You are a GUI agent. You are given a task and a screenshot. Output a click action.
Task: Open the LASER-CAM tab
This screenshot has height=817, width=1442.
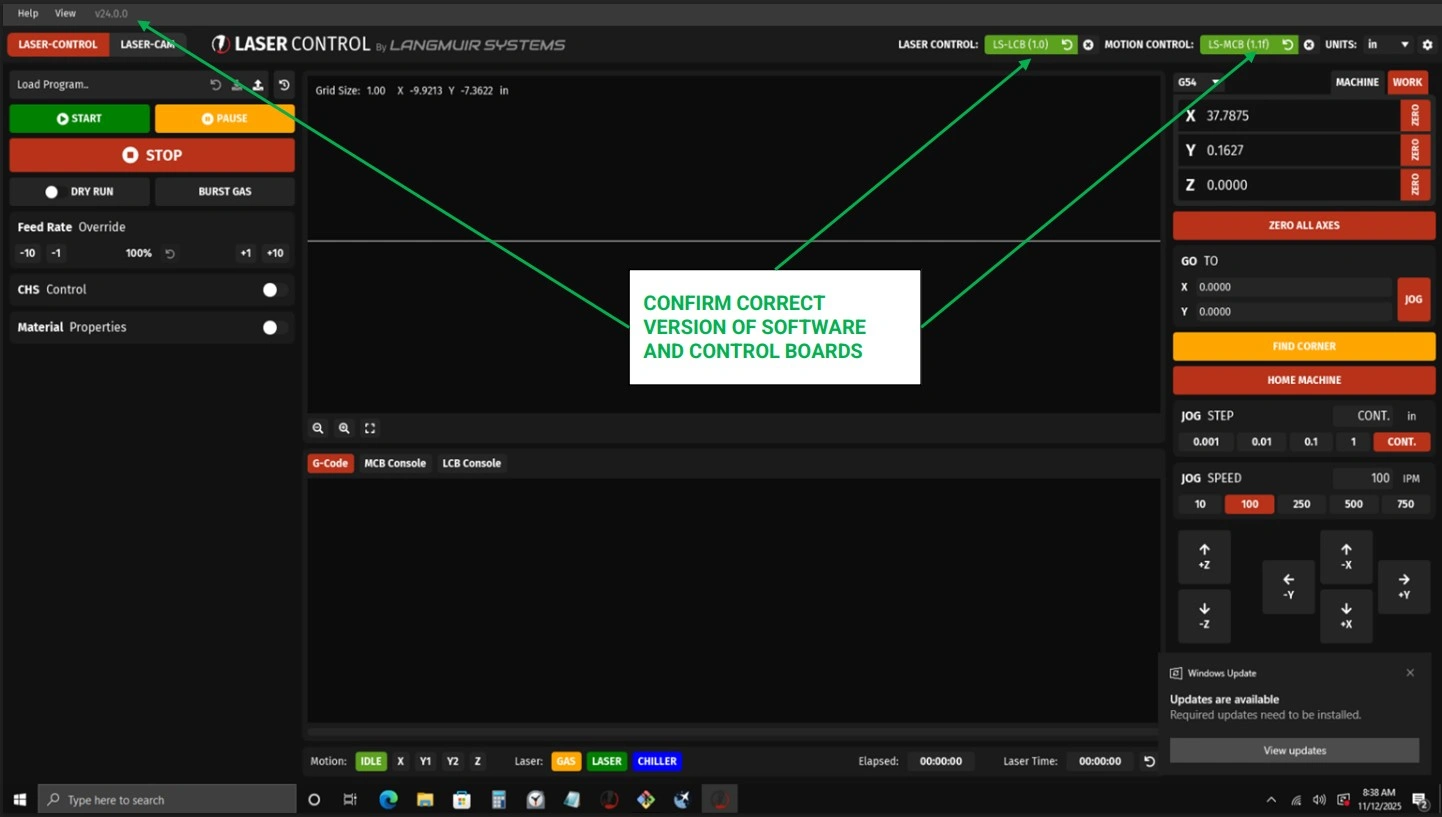[147, 45]
